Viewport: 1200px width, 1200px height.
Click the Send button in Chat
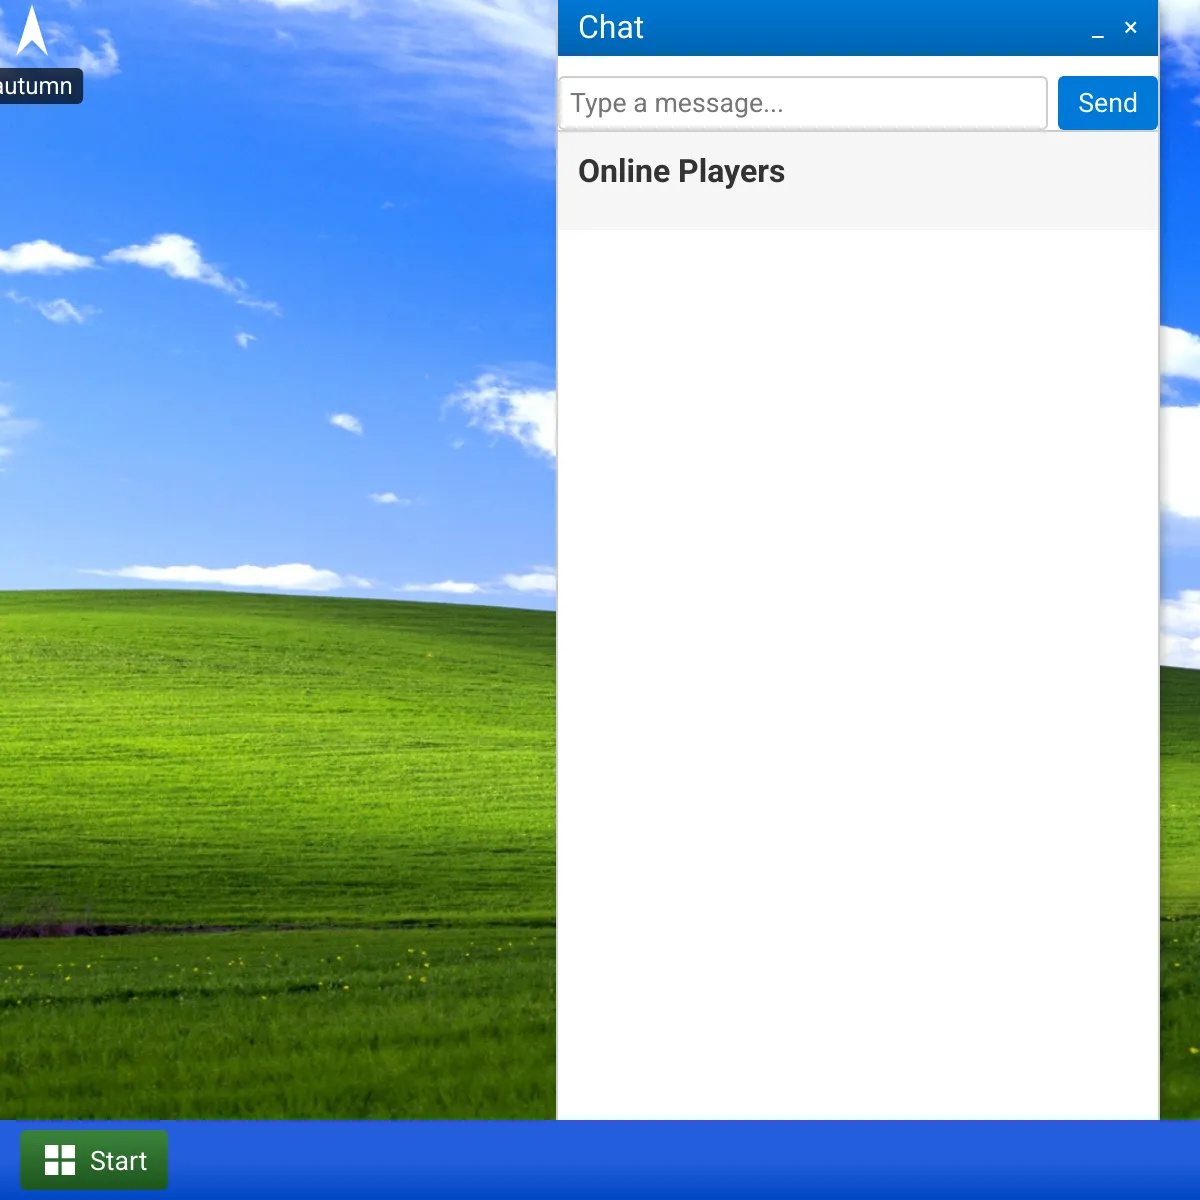tap(1107, 103)
